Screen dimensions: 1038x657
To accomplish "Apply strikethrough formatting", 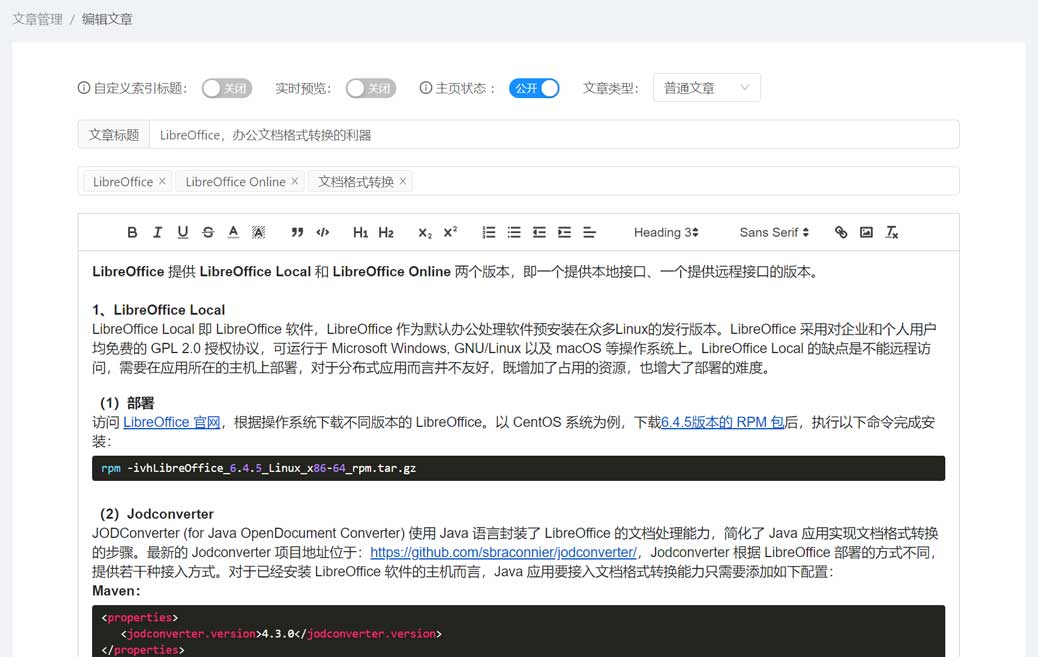I will pyautogui.click(x=208, y=232).
